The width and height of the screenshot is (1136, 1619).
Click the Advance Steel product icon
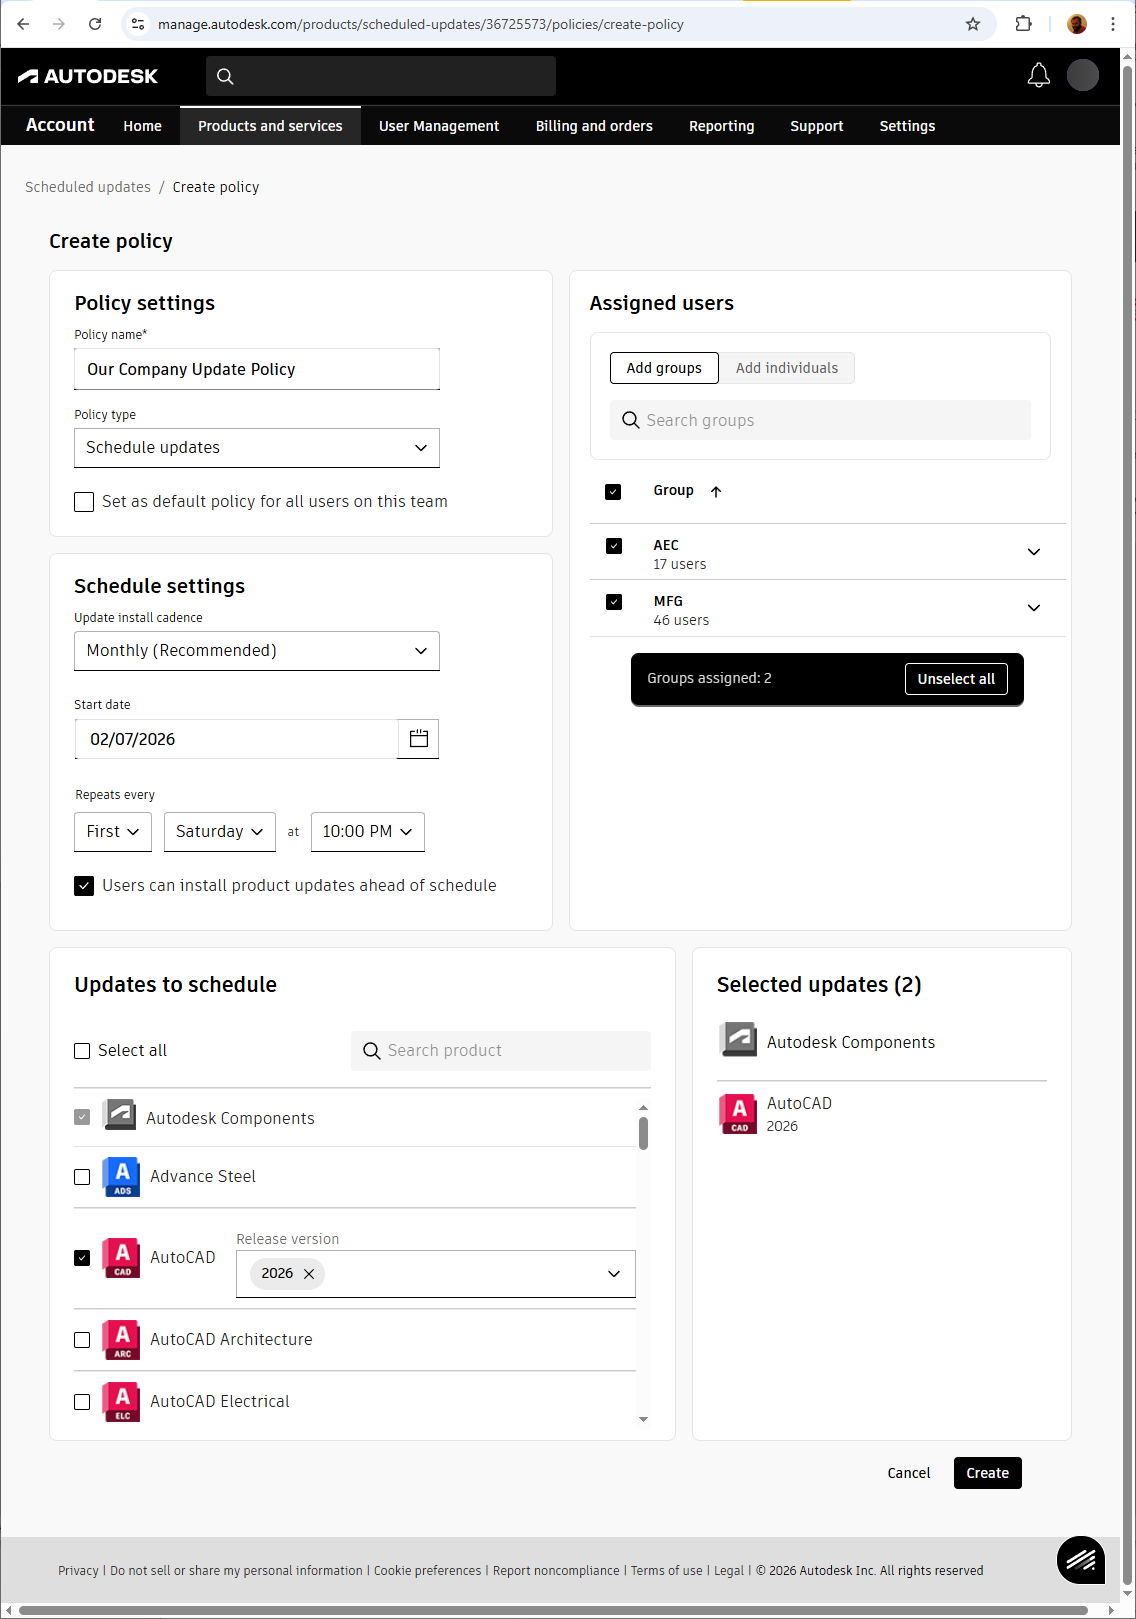(x=122, y=1177)
